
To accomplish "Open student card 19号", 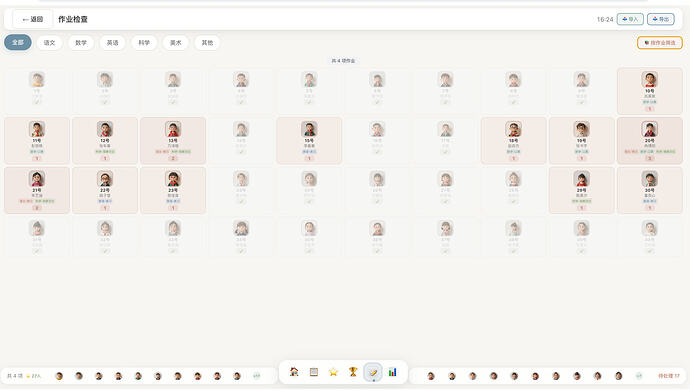I will click(581, 141).
